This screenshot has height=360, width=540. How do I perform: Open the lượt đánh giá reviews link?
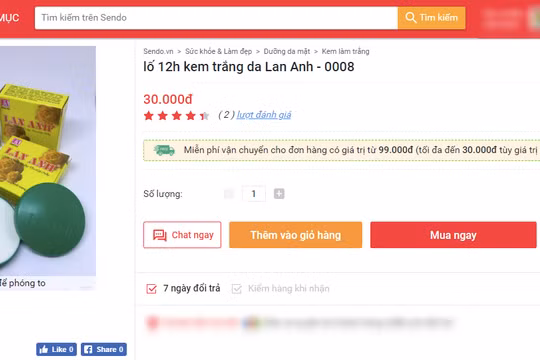click(x=264, y=115)
